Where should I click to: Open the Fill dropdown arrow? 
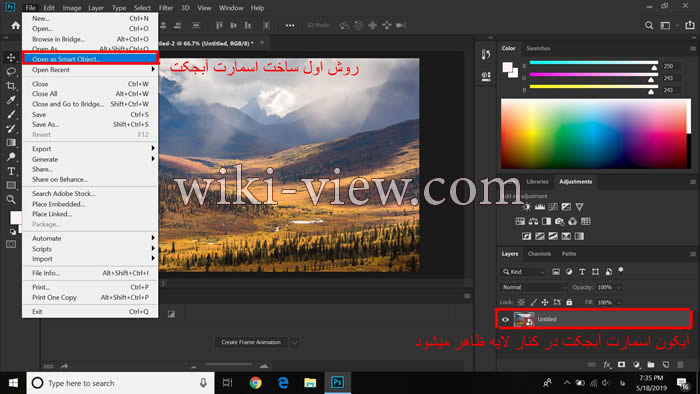tap(619, 303)
